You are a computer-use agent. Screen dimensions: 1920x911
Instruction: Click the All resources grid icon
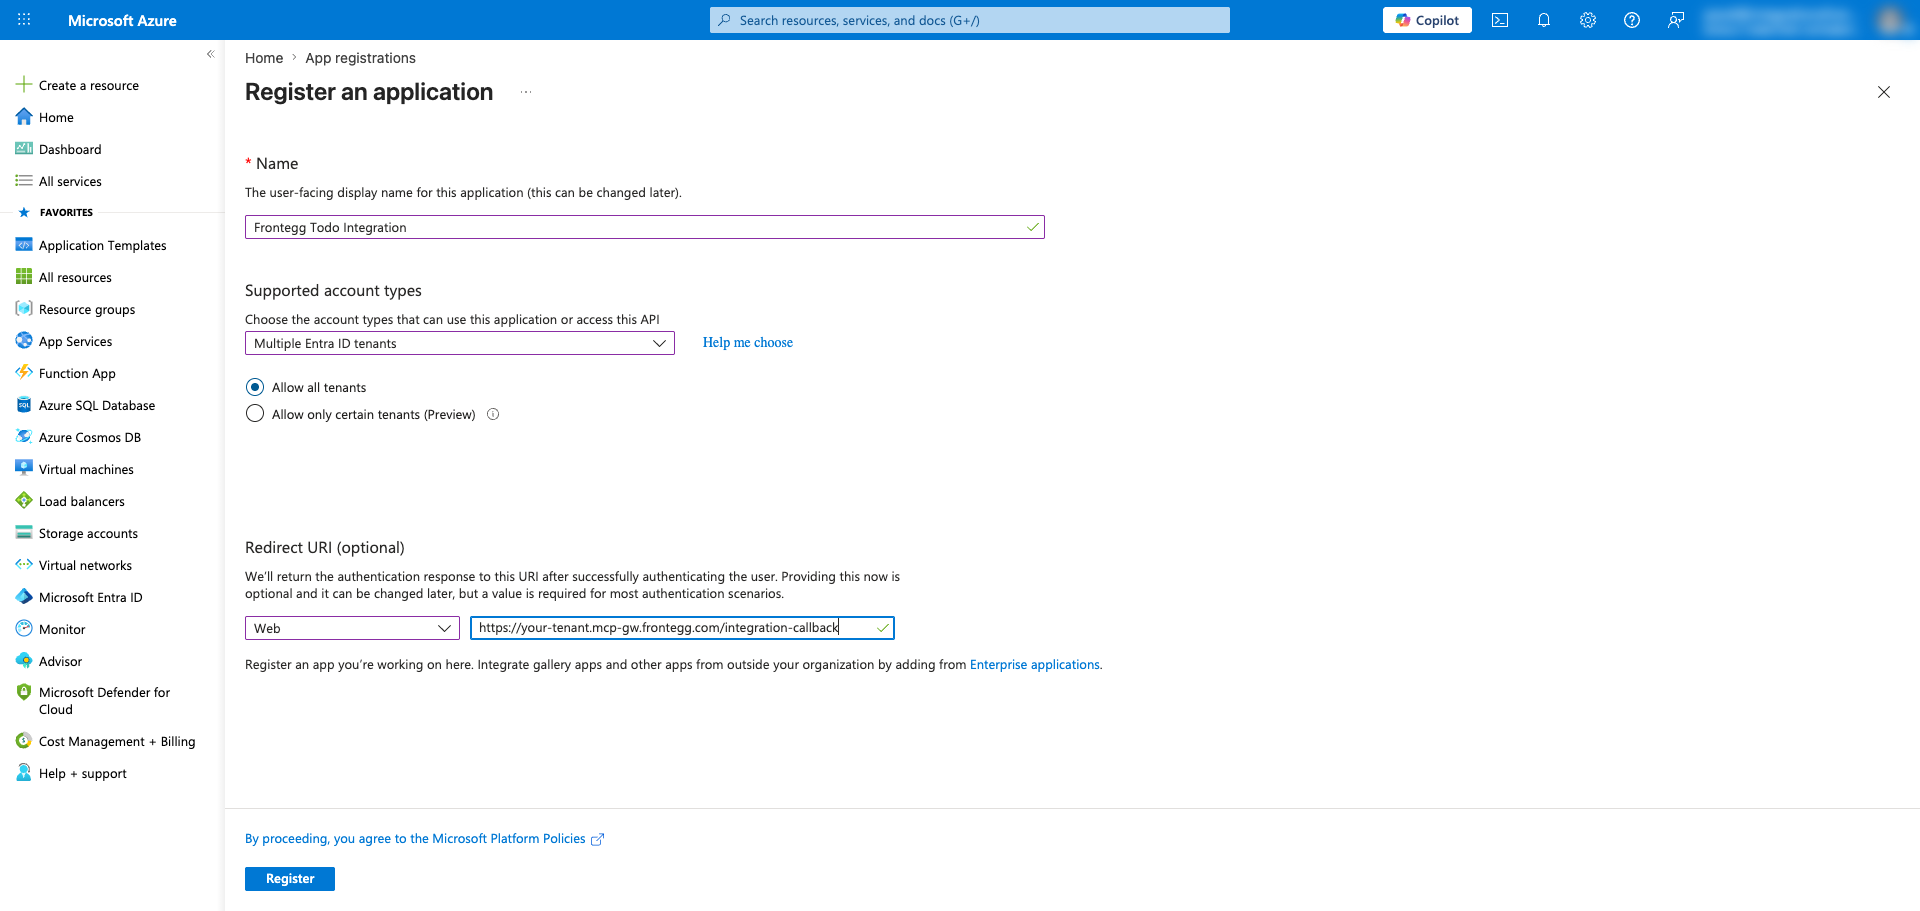coord(24,277)
